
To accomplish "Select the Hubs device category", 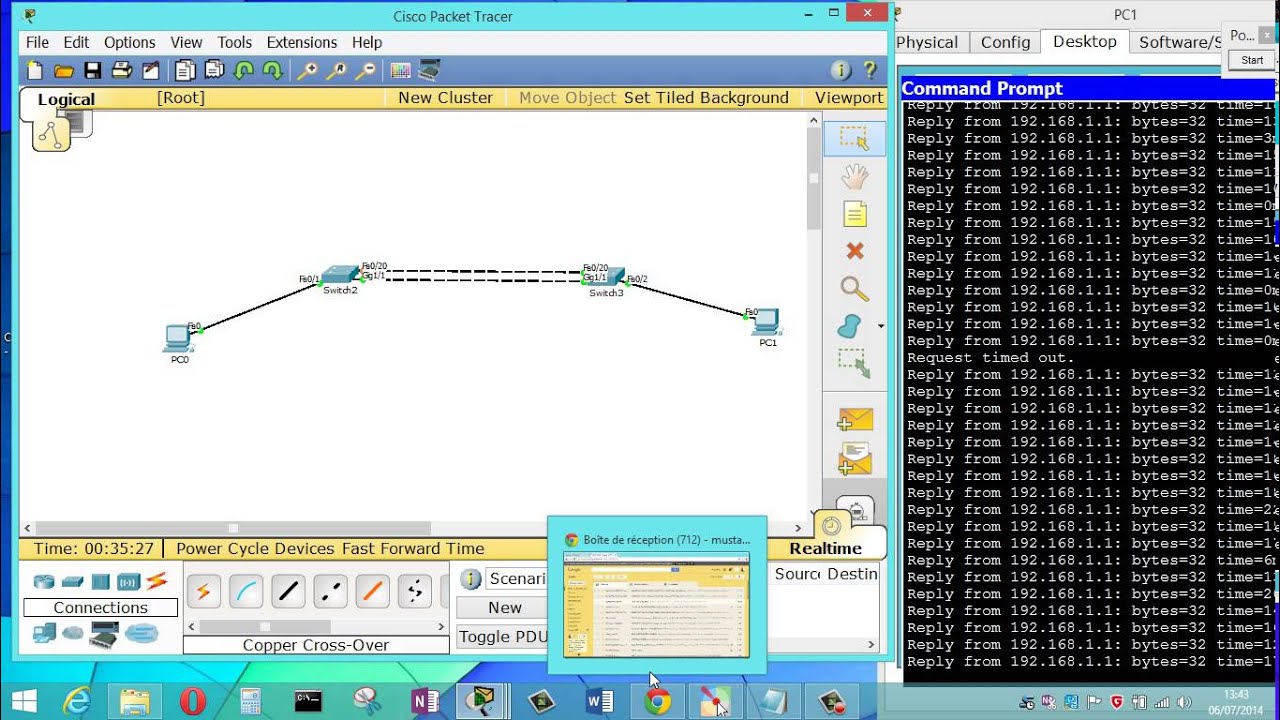I will [100, 582].
